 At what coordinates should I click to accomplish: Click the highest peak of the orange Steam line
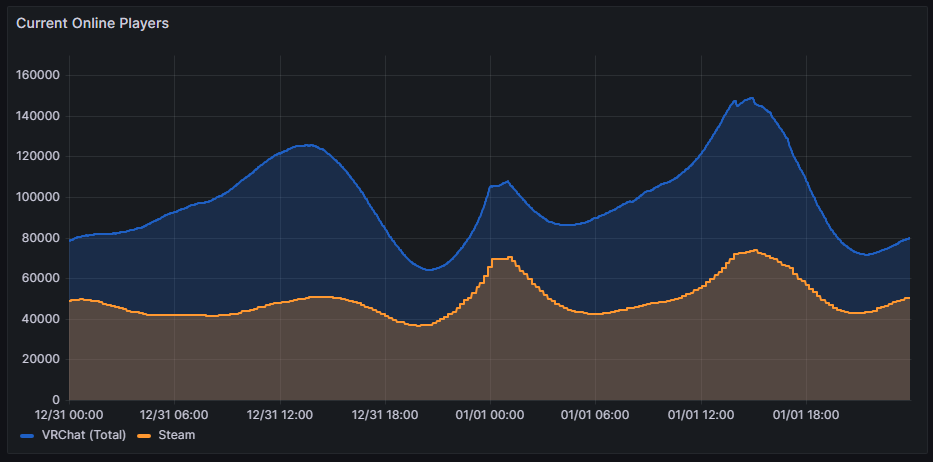coord(754,250)
